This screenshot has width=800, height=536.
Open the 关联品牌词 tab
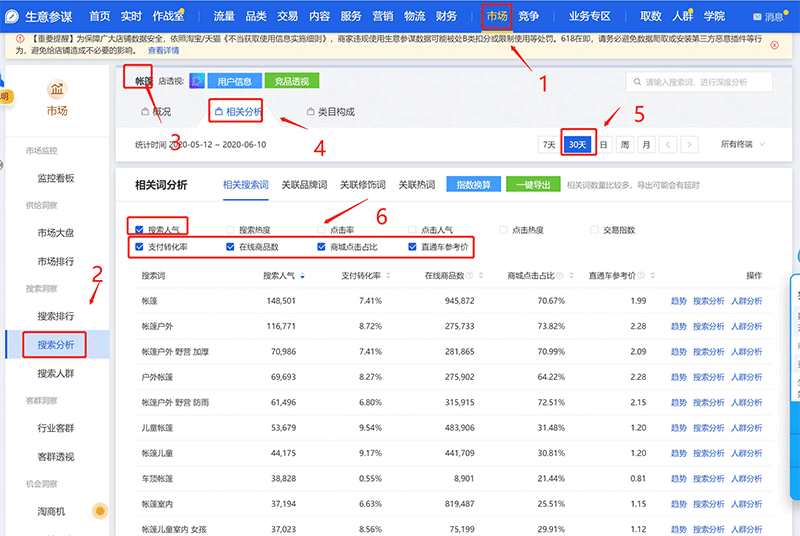click(305, 185)
